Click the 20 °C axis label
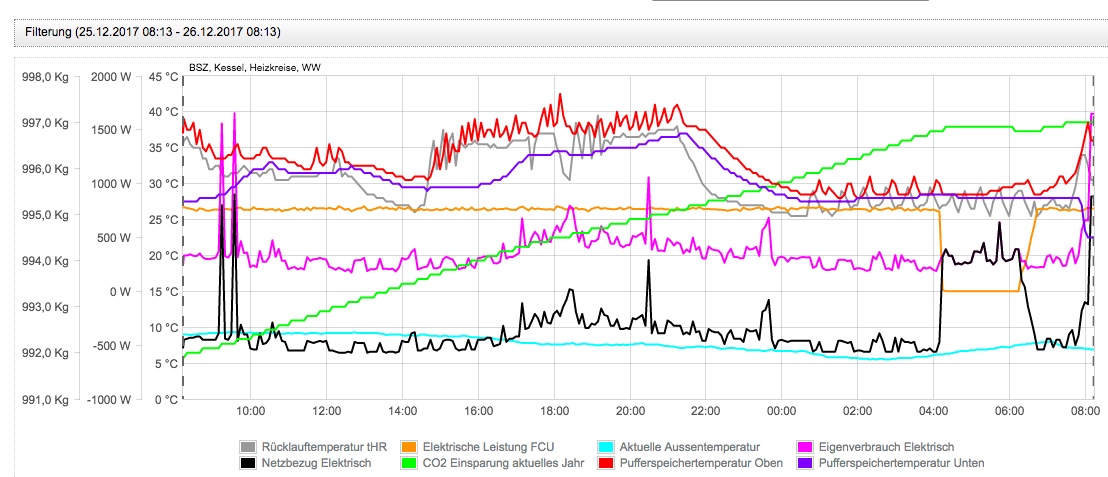 163,256
